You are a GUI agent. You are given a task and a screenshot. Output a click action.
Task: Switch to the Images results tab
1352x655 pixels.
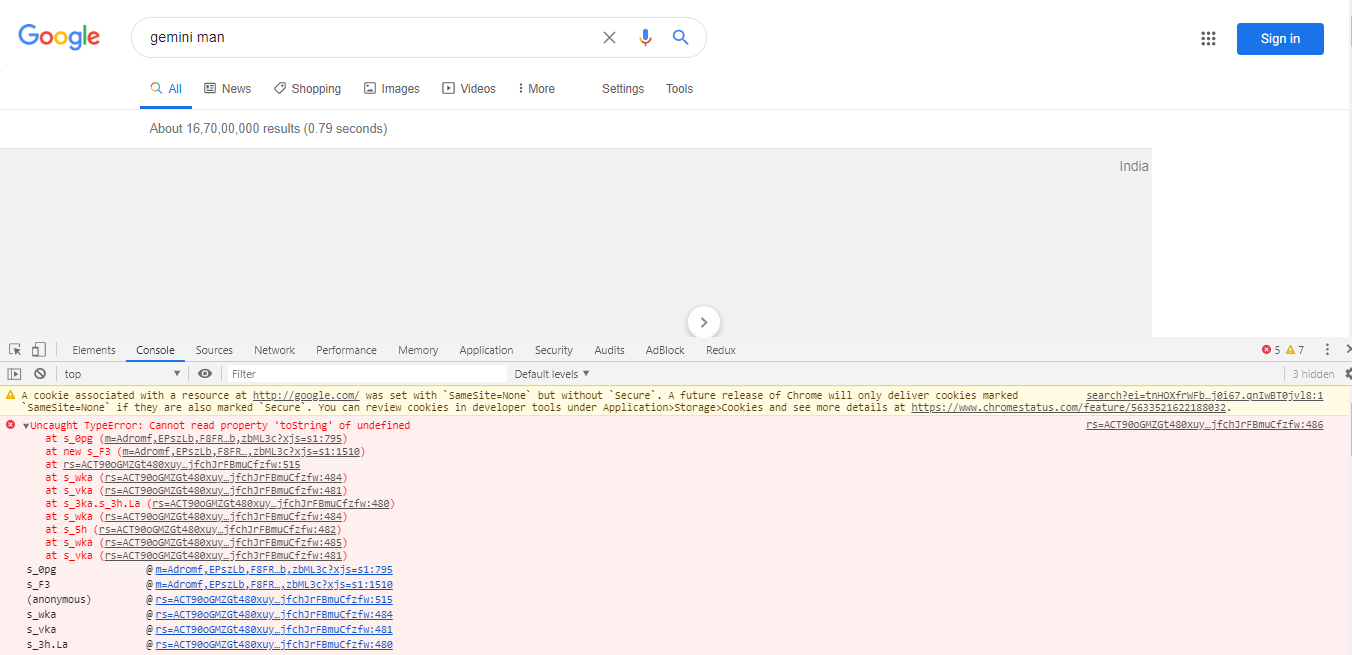click(x=391, y=89)
